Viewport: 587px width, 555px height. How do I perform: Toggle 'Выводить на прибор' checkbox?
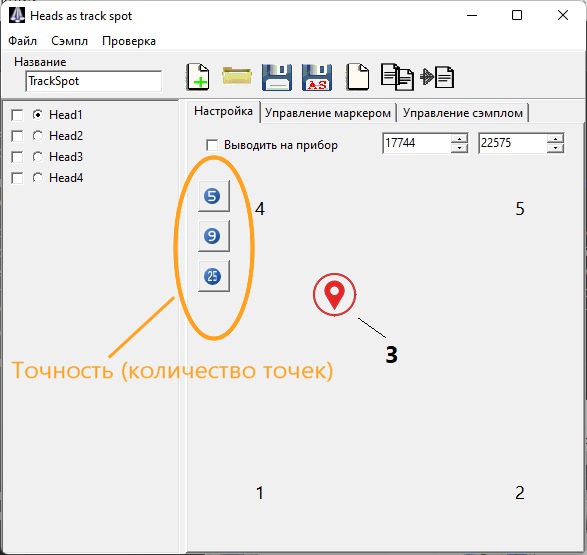[212, 145]
